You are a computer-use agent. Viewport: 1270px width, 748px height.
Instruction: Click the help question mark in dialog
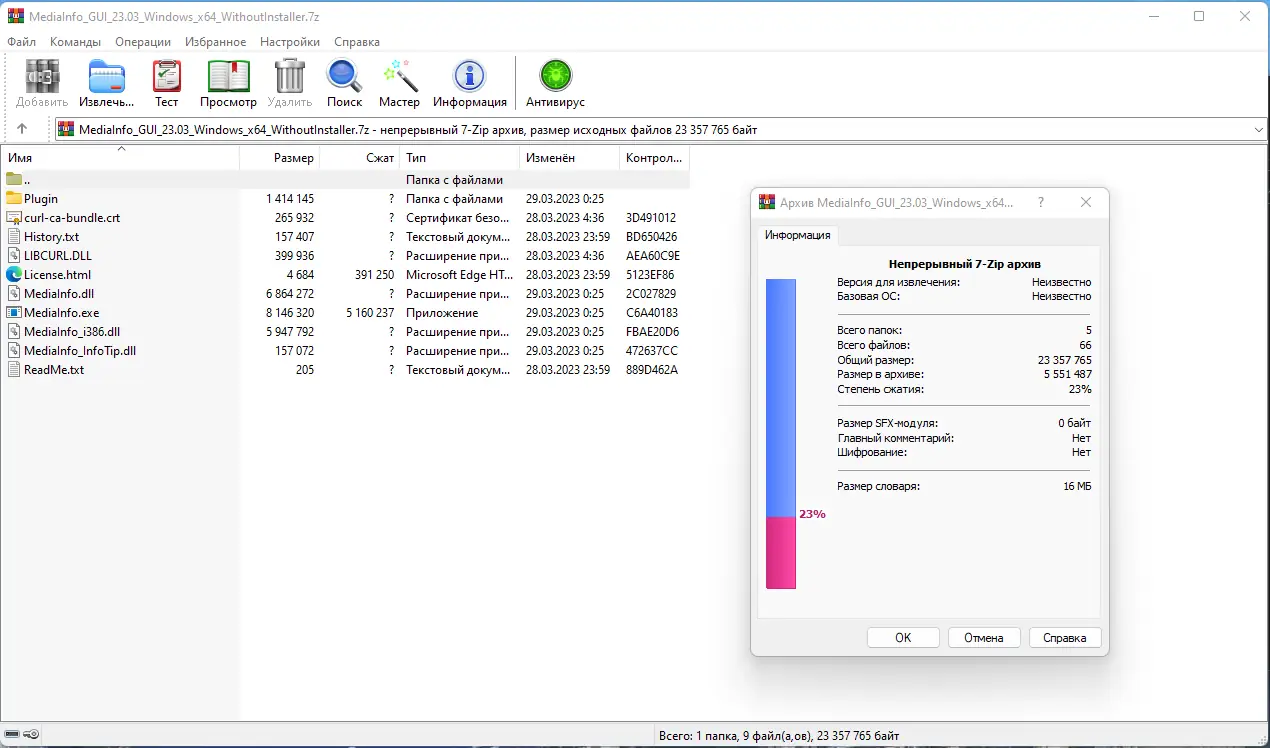tap(1041, 202)
